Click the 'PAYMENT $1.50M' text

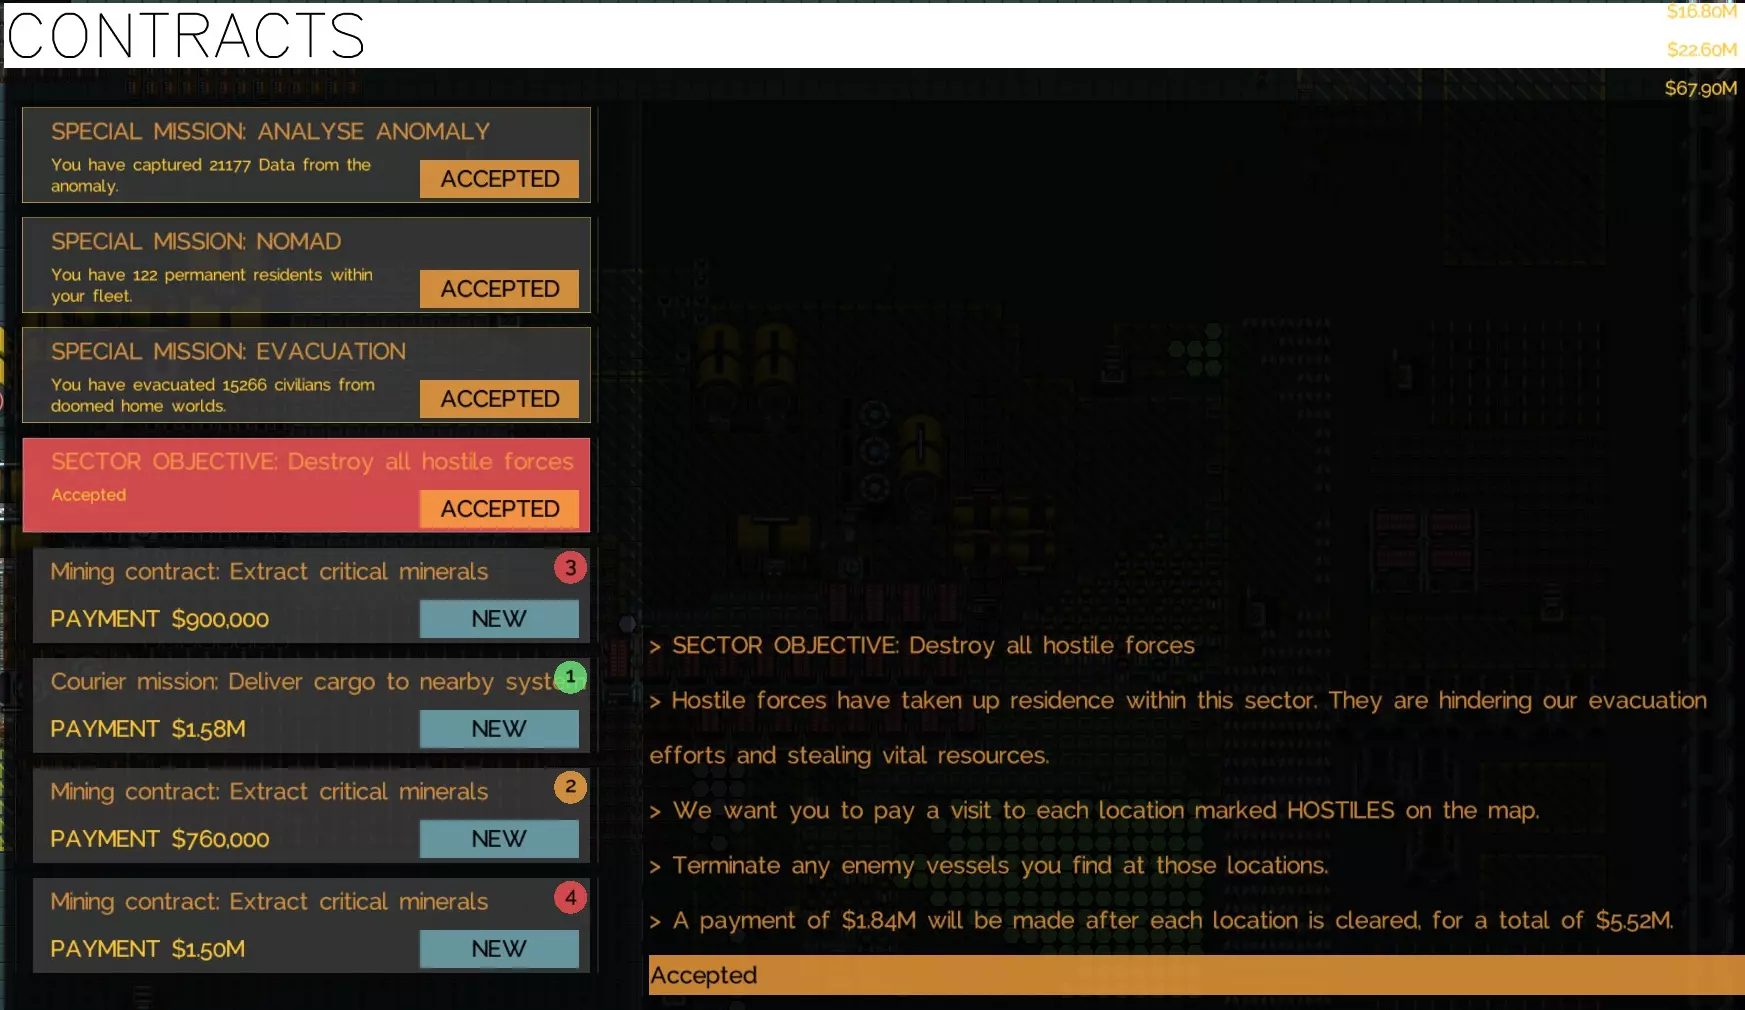(x=148, y=949)
